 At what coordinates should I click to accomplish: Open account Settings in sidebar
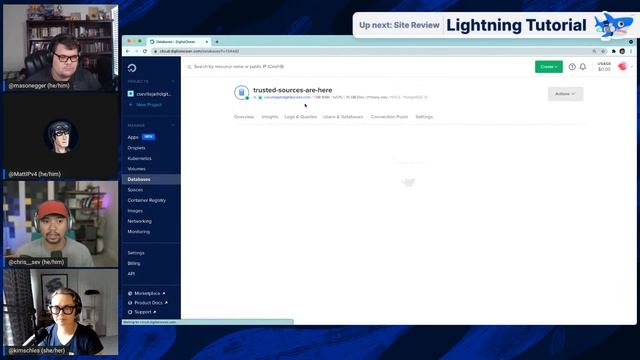coord(136,253)
